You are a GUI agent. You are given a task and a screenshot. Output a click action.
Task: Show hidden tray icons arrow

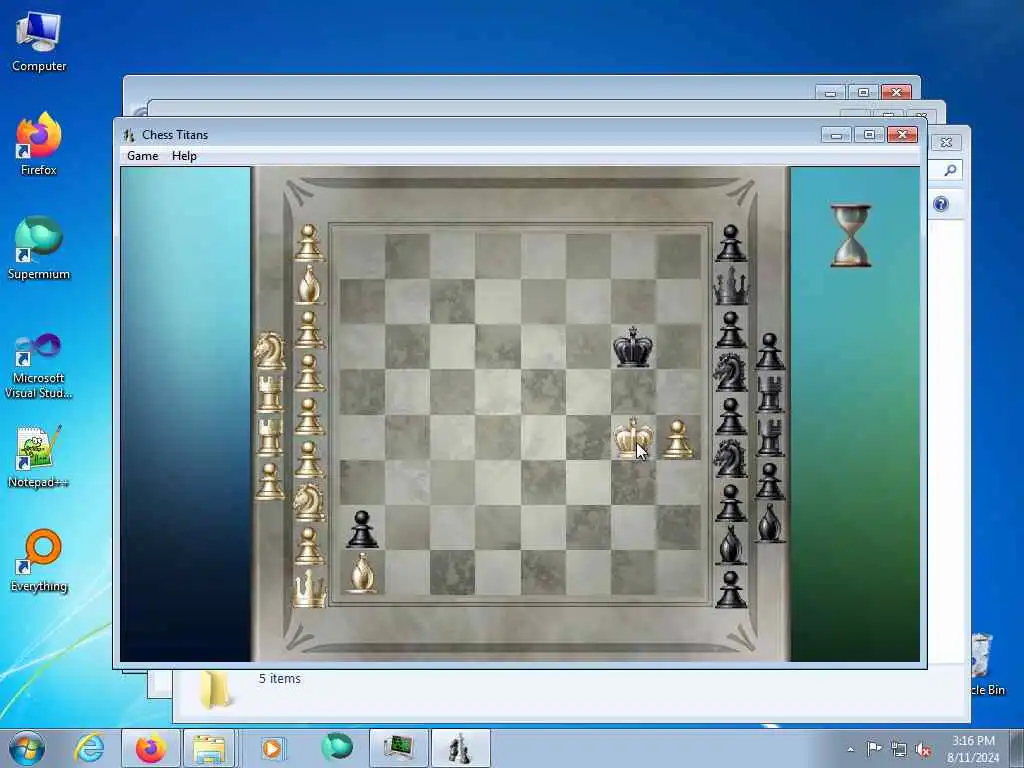point(850,750)
